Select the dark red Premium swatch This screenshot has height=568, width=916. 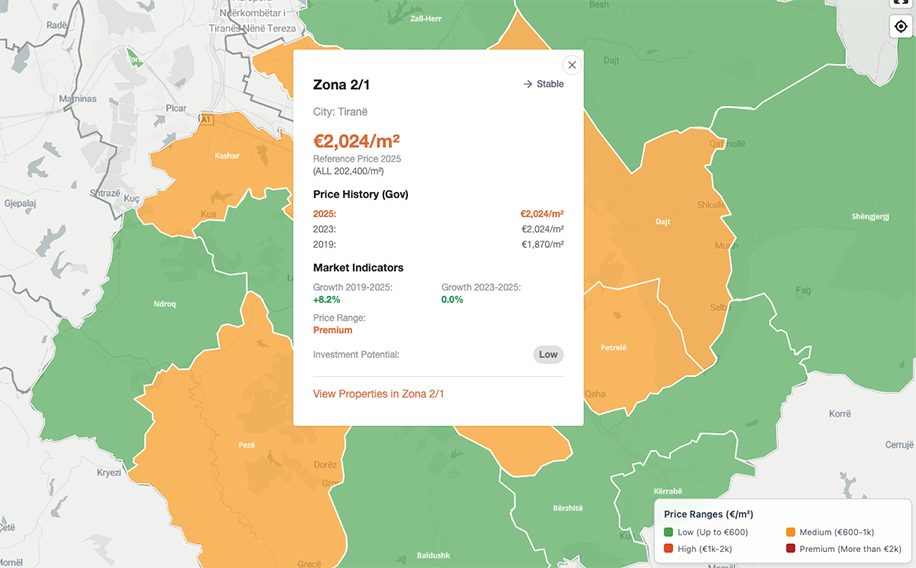[x=790, y=549]
